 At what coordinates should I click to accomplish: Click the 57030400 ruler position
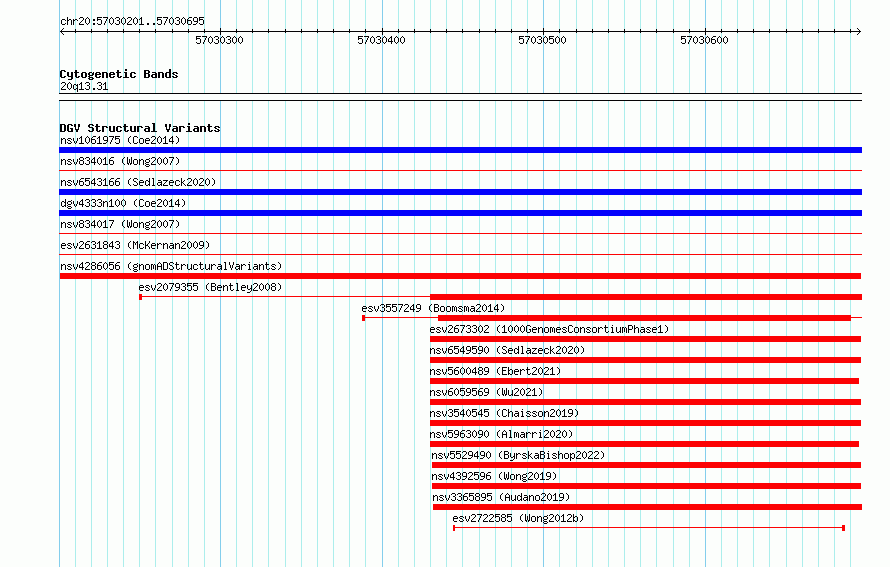click(381, 40)
